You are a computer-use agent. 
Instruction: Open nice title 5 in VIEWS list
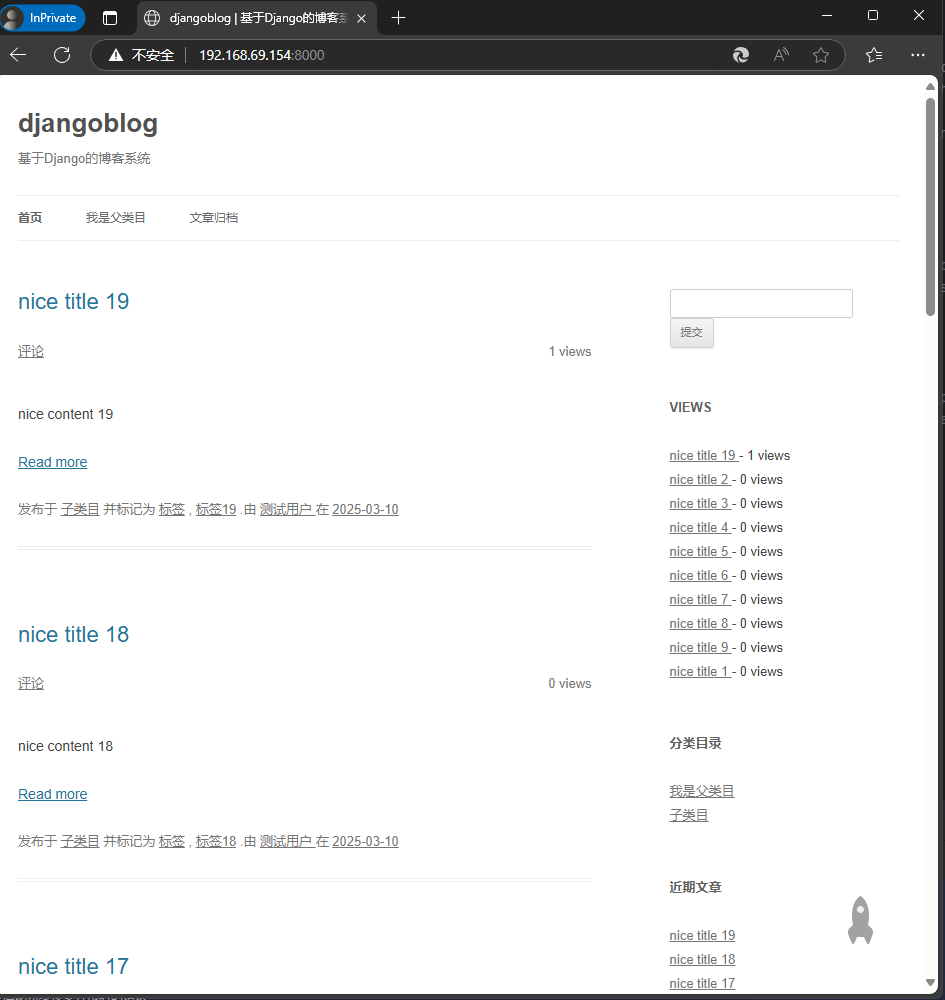pos(699,552)
